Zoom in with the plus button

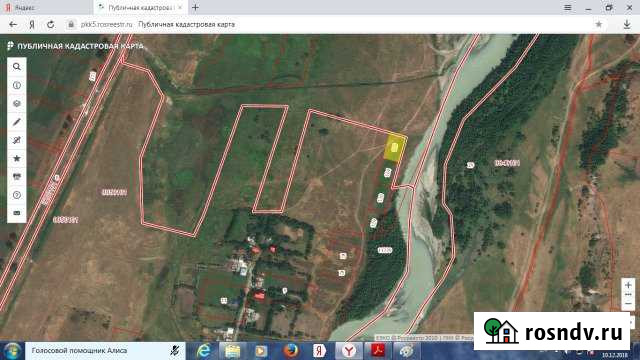[628, 284]
